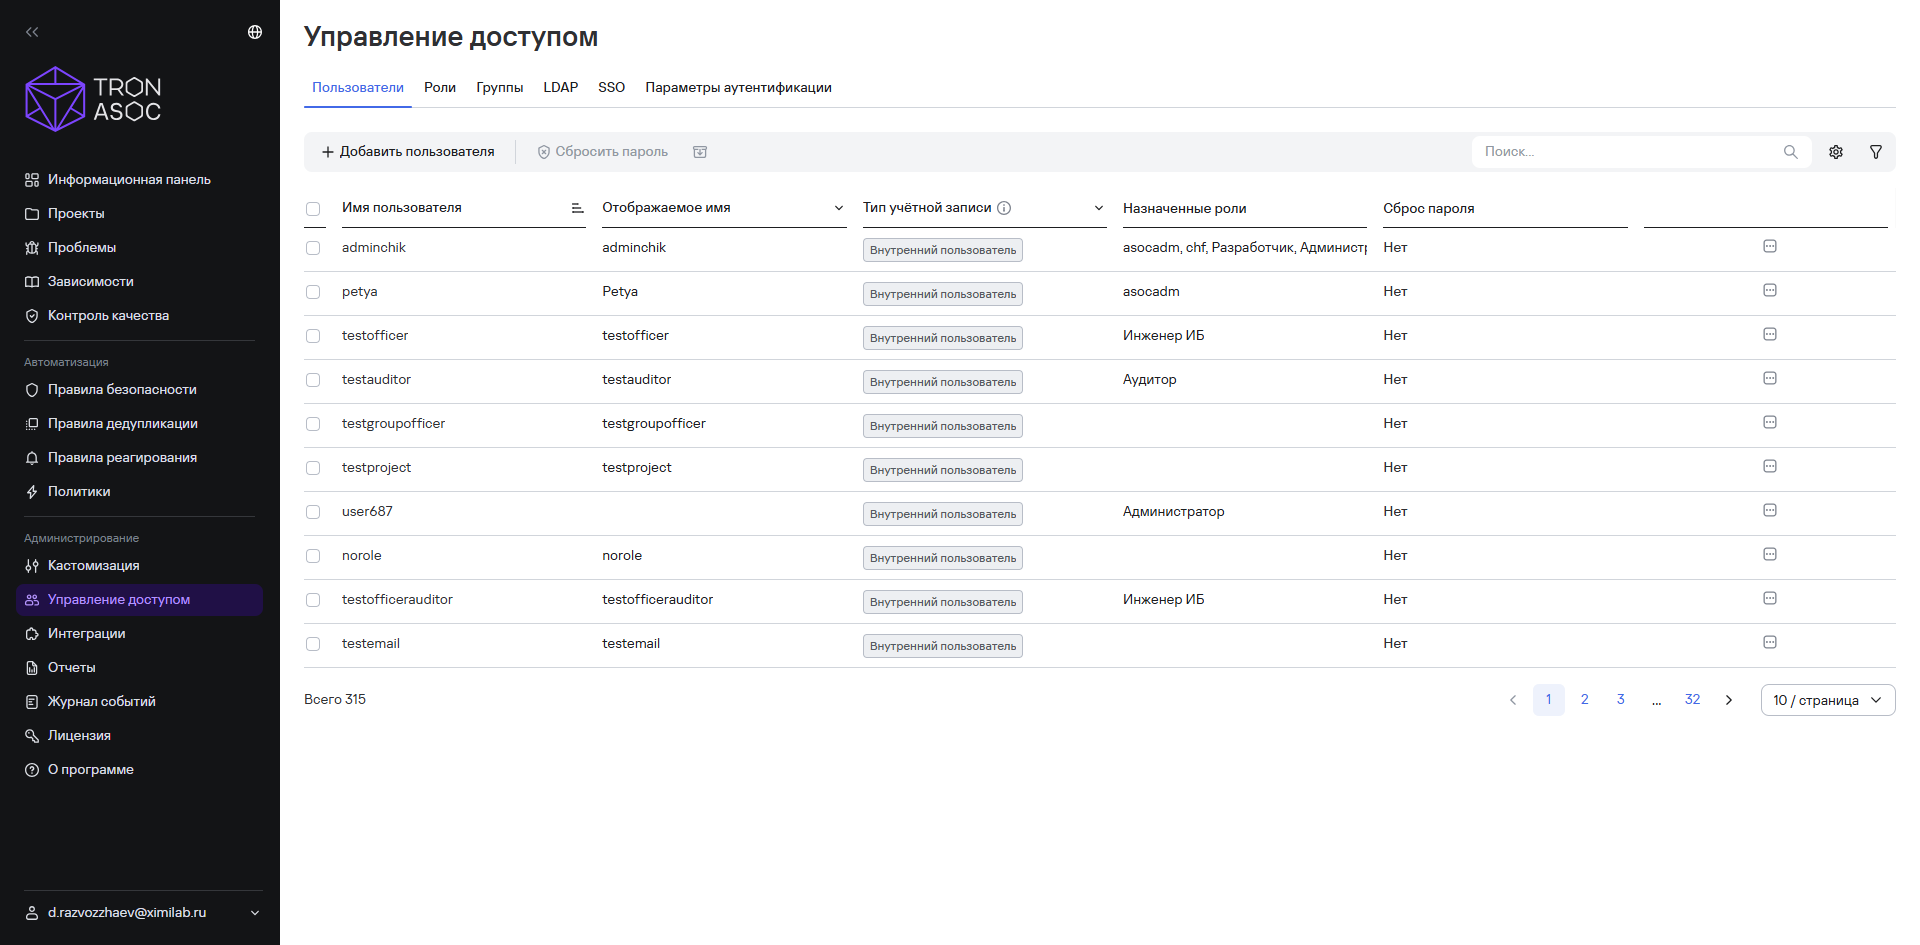Open the 10 / страница page size dropdown
The height and width of the screenshot is (945, 1920).
point(1828,700)
